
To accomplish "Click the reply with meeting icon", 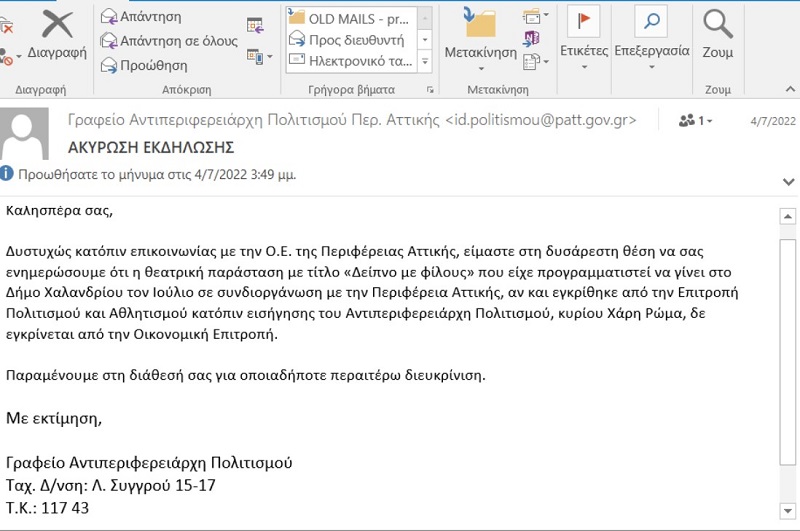I will 255,25.
